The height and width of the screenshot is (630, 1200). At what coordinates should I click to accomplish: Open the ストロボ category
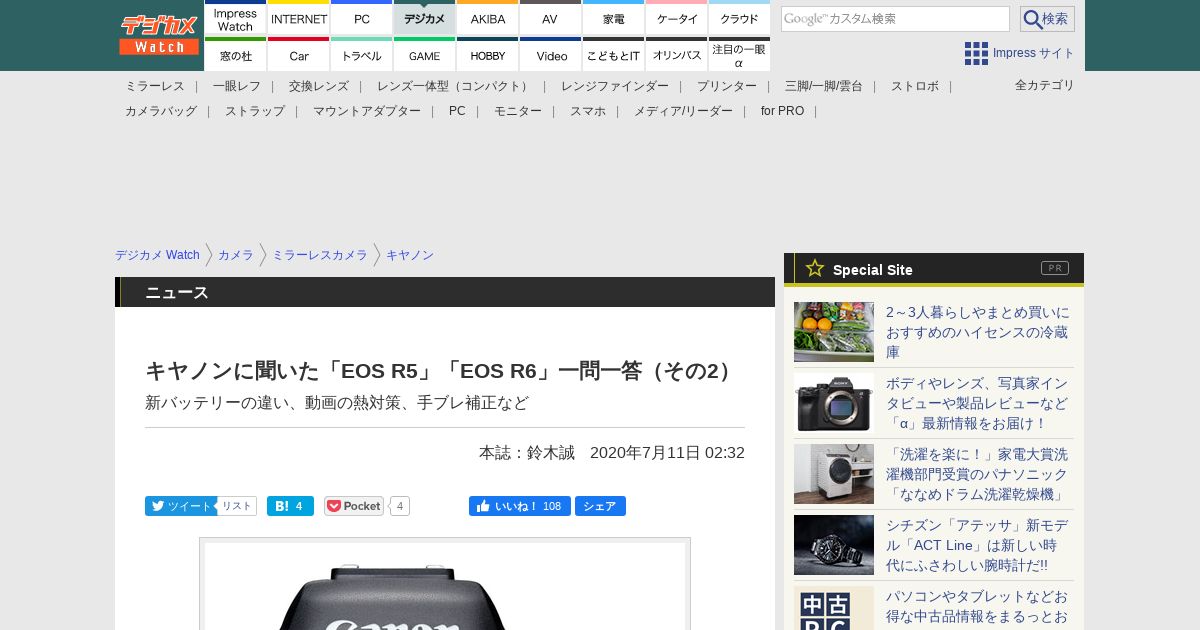click(x=915, y=86)
